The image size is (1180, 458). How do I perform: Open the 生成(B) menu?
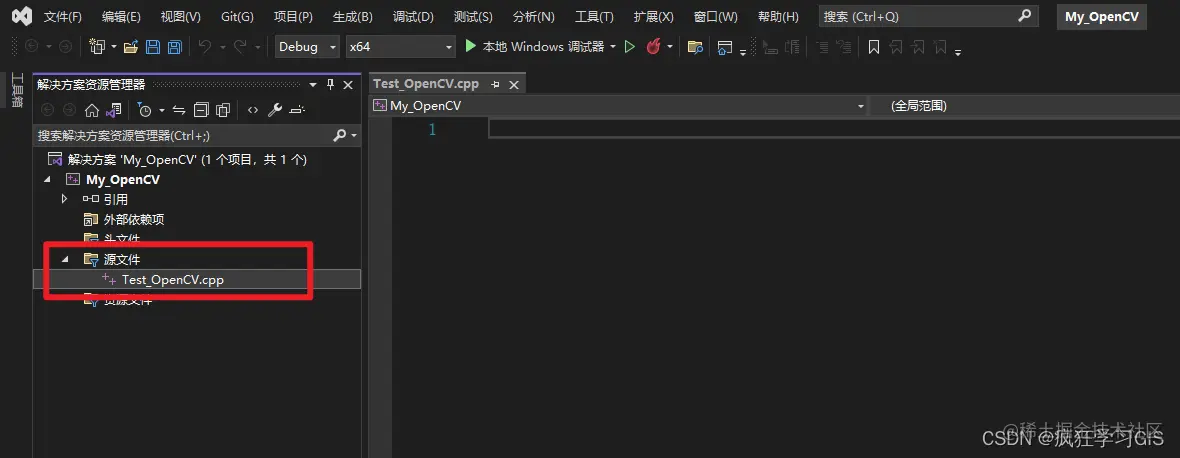tap(352, 17)
